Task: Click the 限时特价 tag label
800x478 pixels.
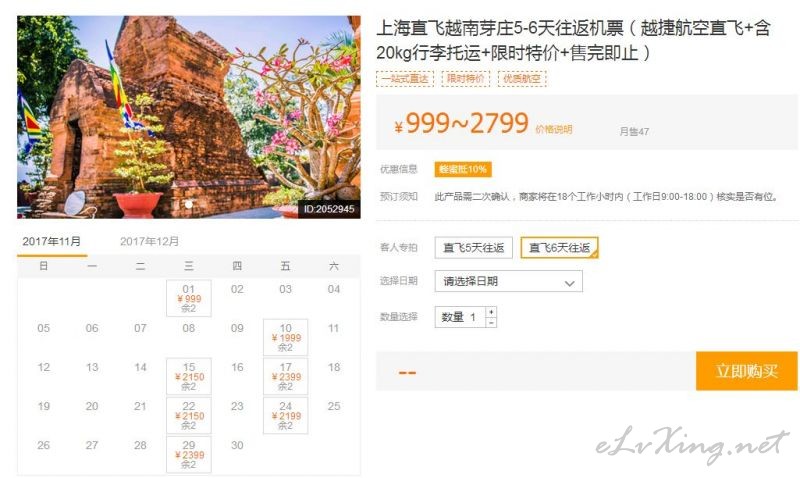Action: click(x=465, y=79)
